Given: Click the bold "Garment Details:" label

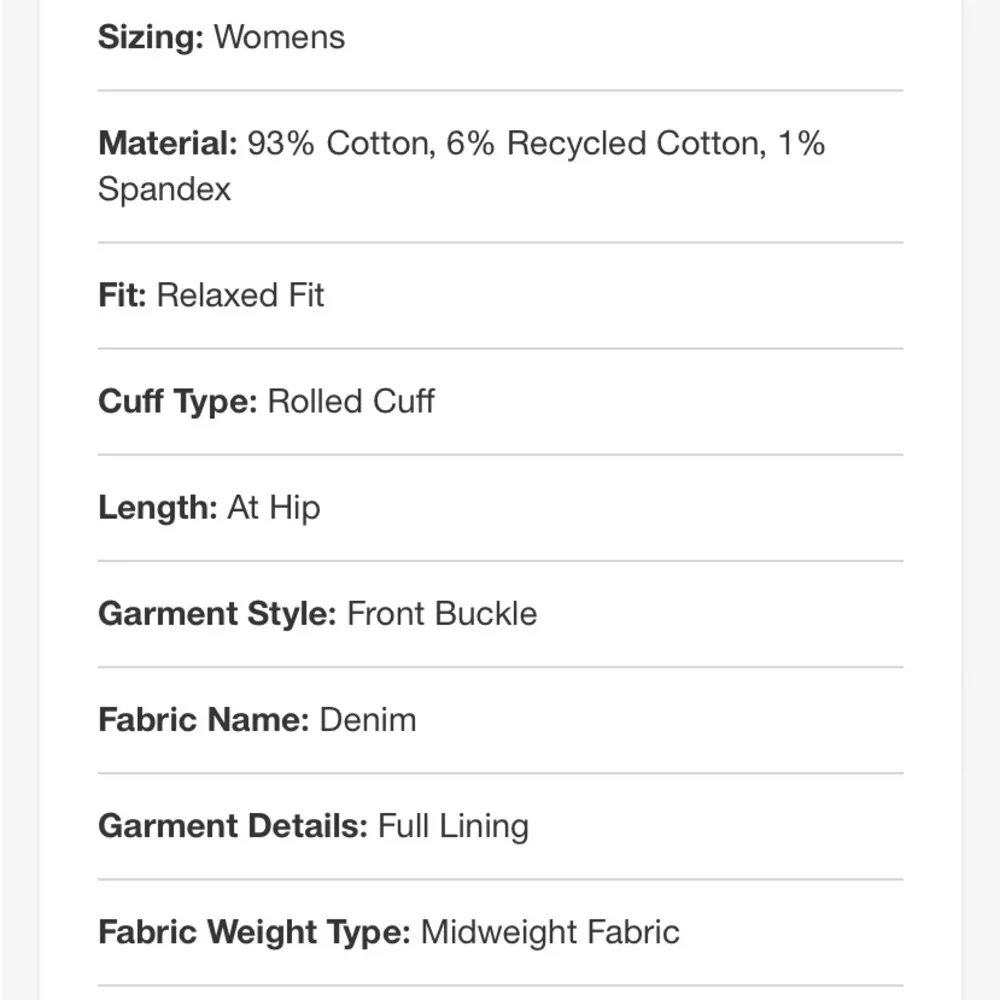Looking at the screenshot, I should 233,826.
